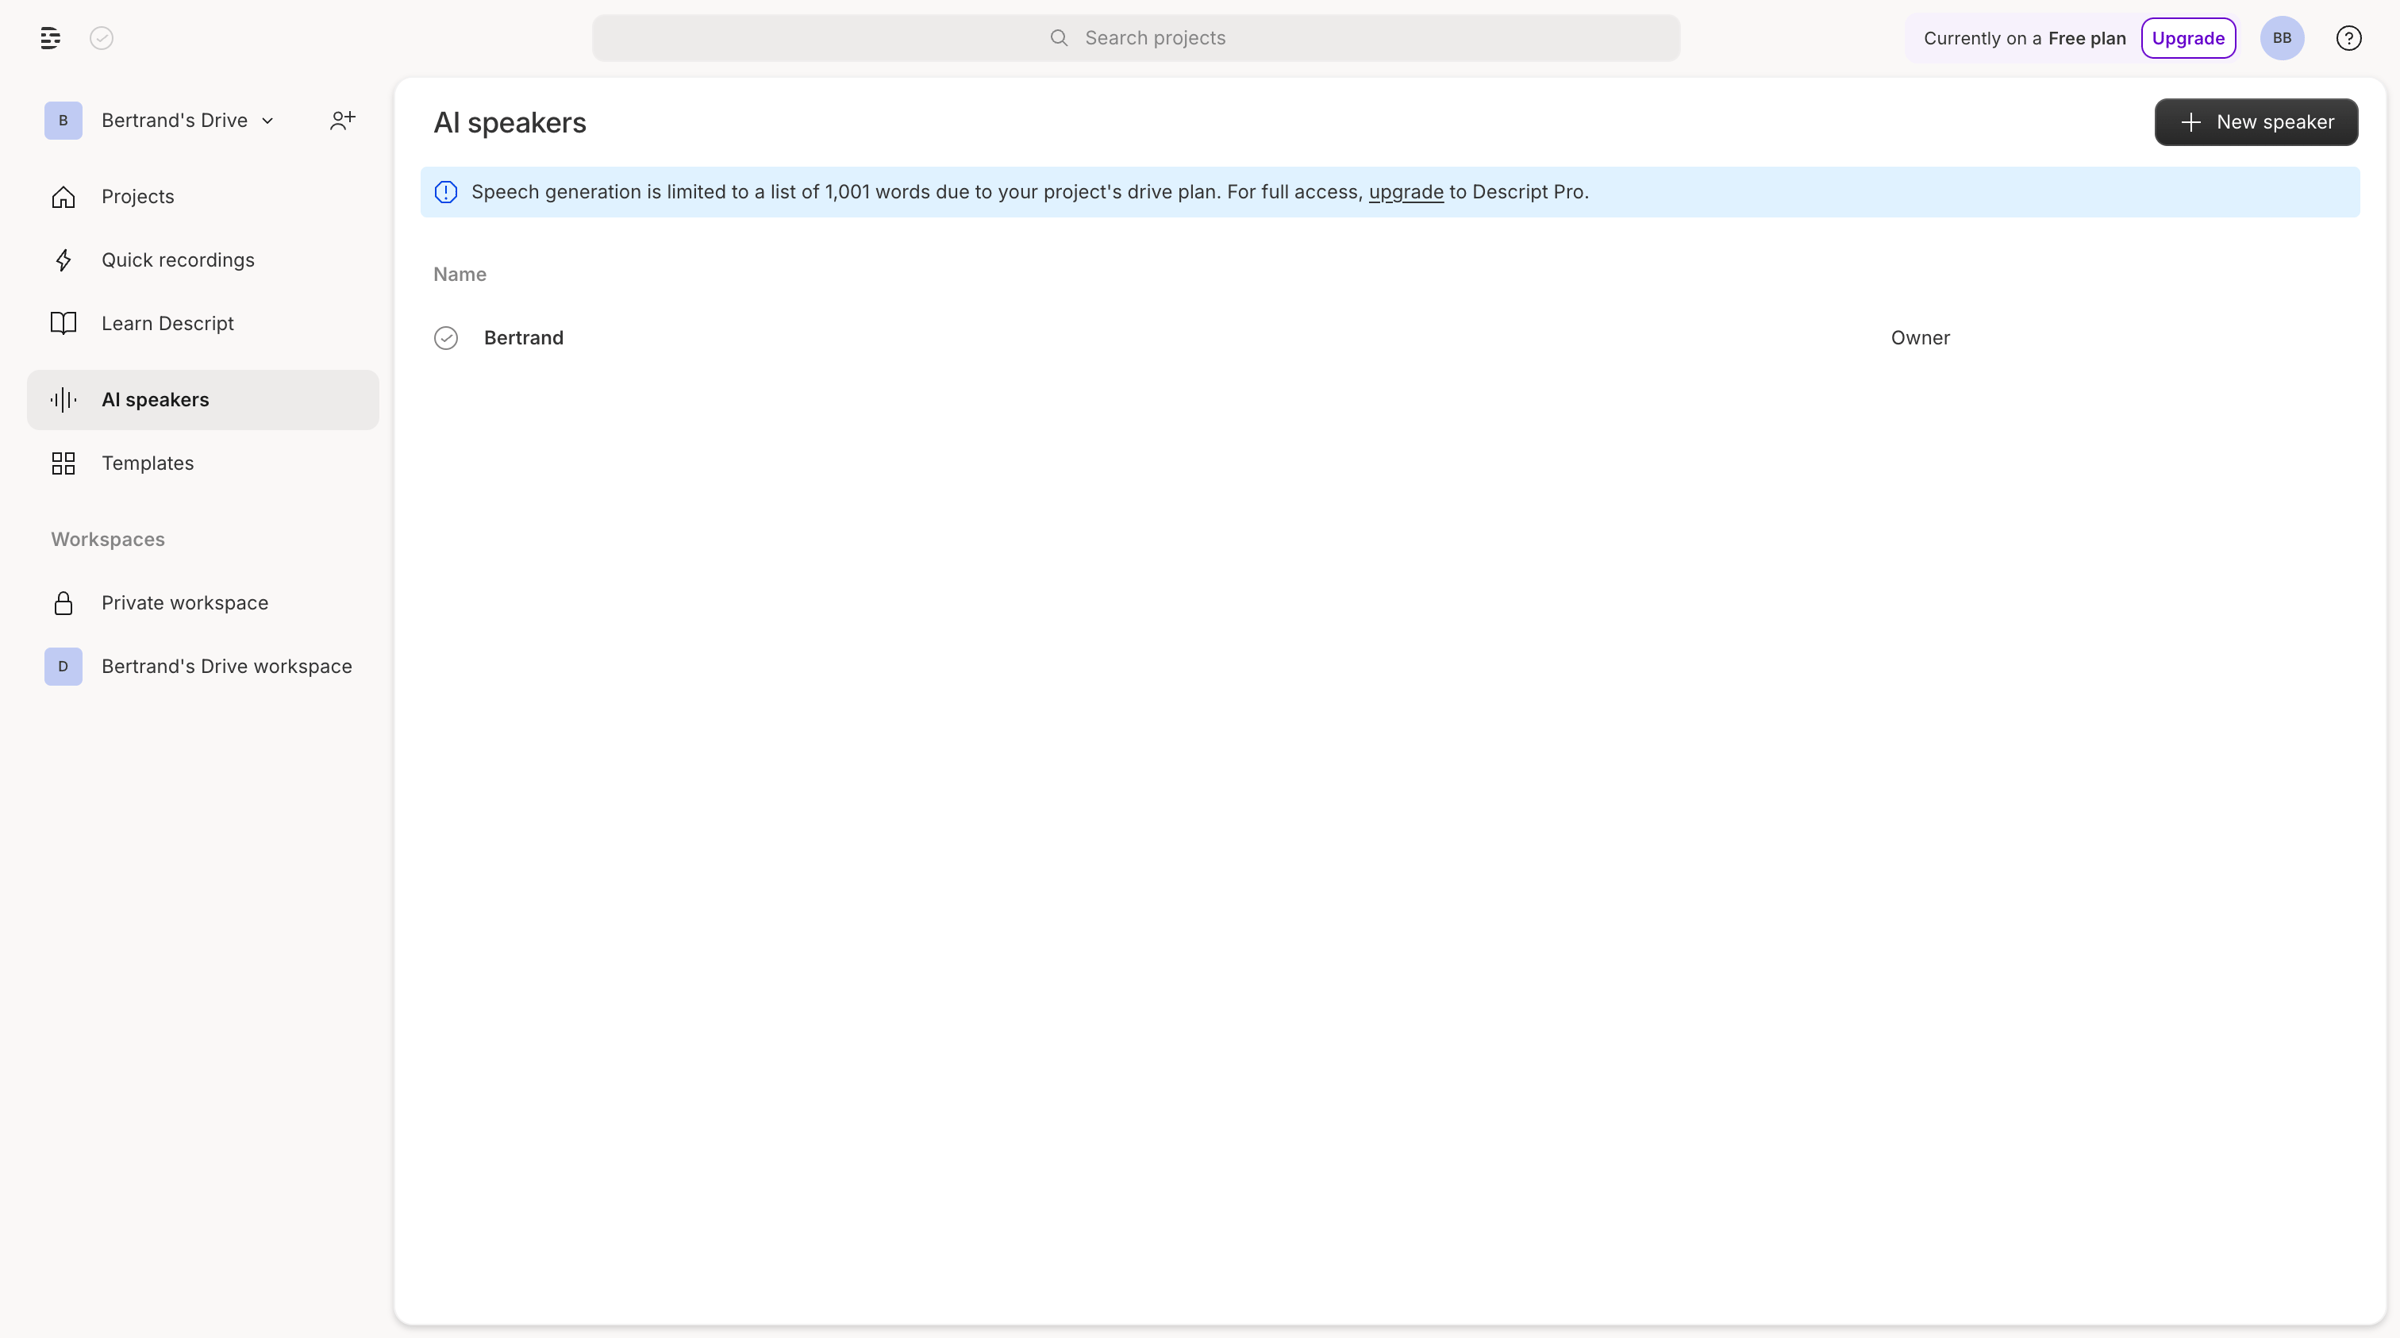
Task: Click the Name column header
Action: [460, 274]
